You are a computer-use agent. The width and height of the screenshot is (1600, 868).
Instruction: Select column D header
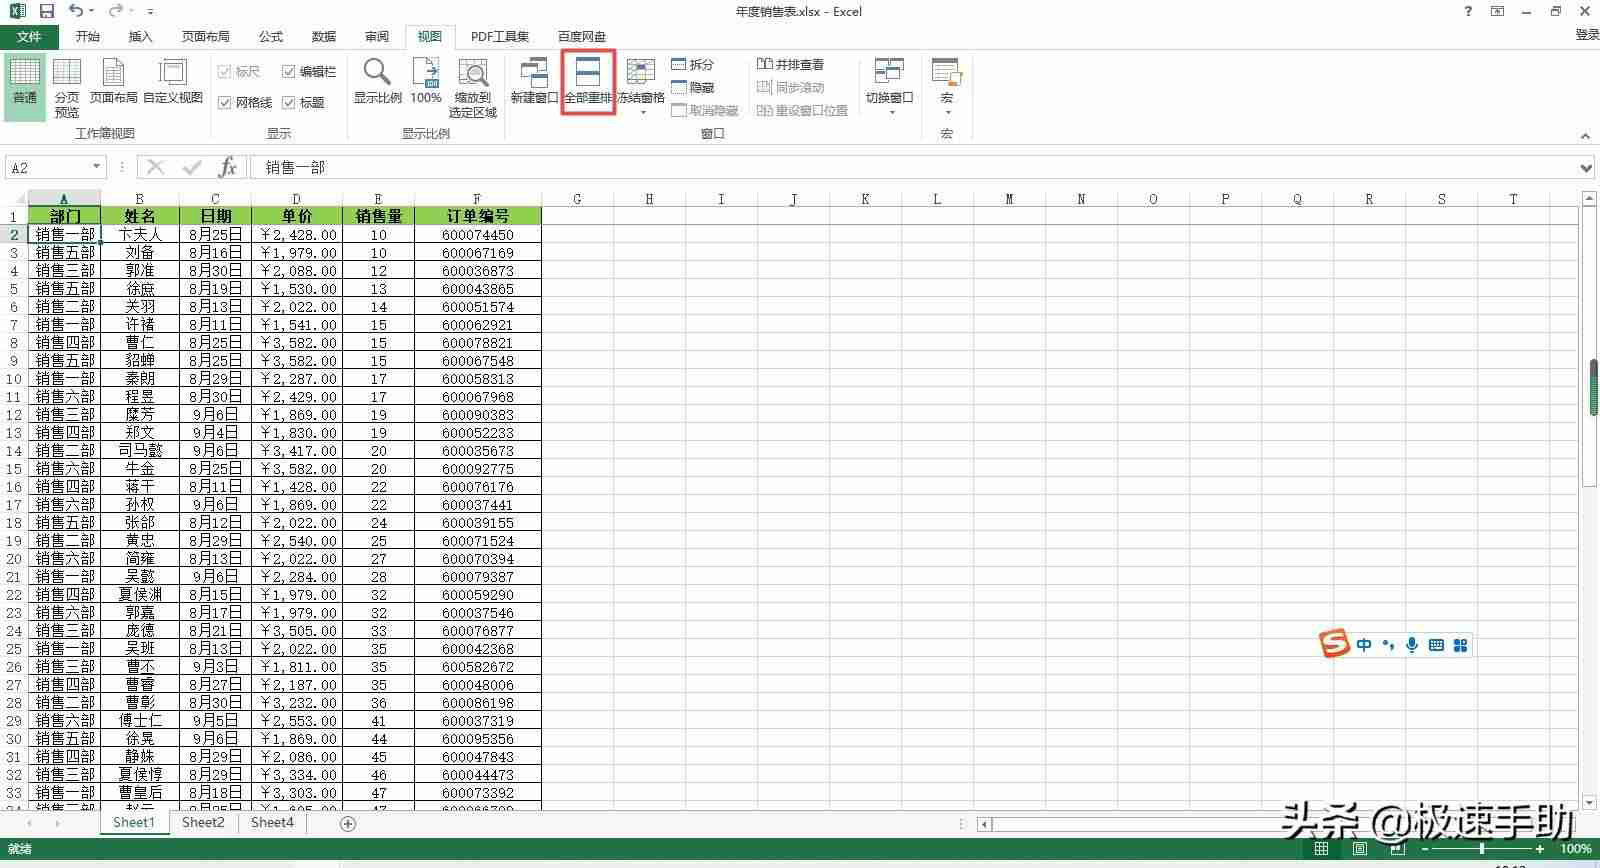(296, 198)
